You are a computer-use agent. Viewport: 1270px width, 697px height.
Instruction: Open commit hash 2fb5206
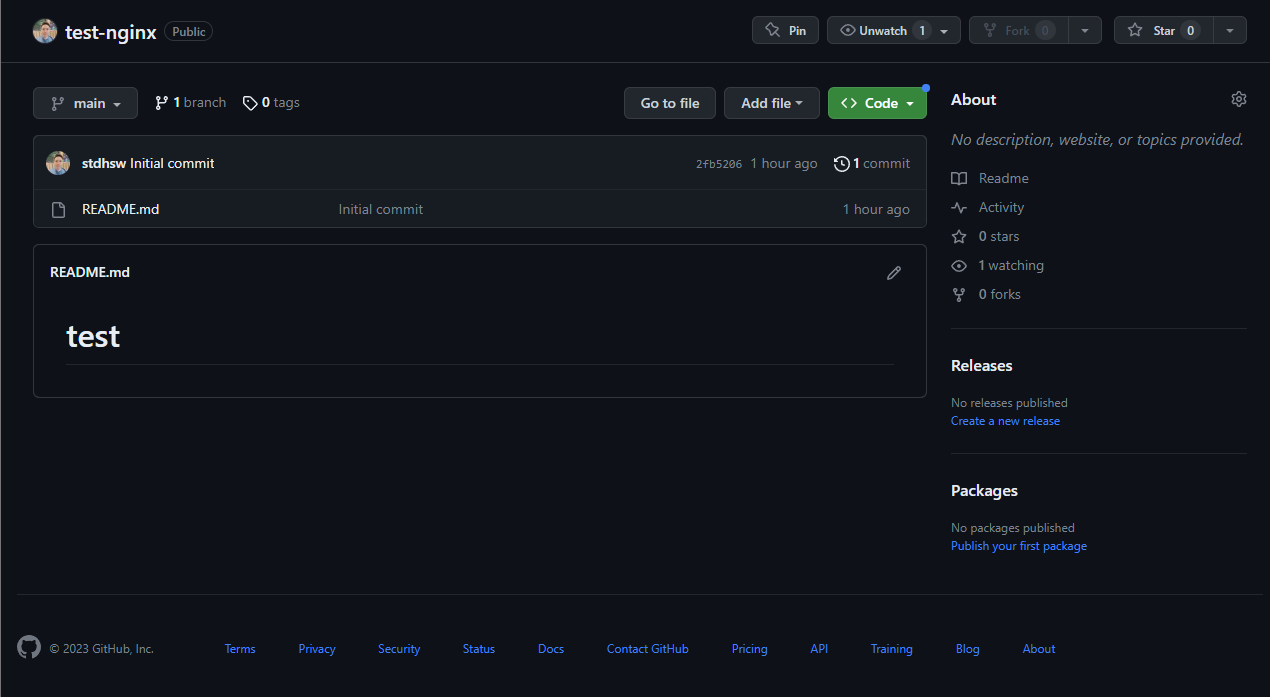coord(719,164)
